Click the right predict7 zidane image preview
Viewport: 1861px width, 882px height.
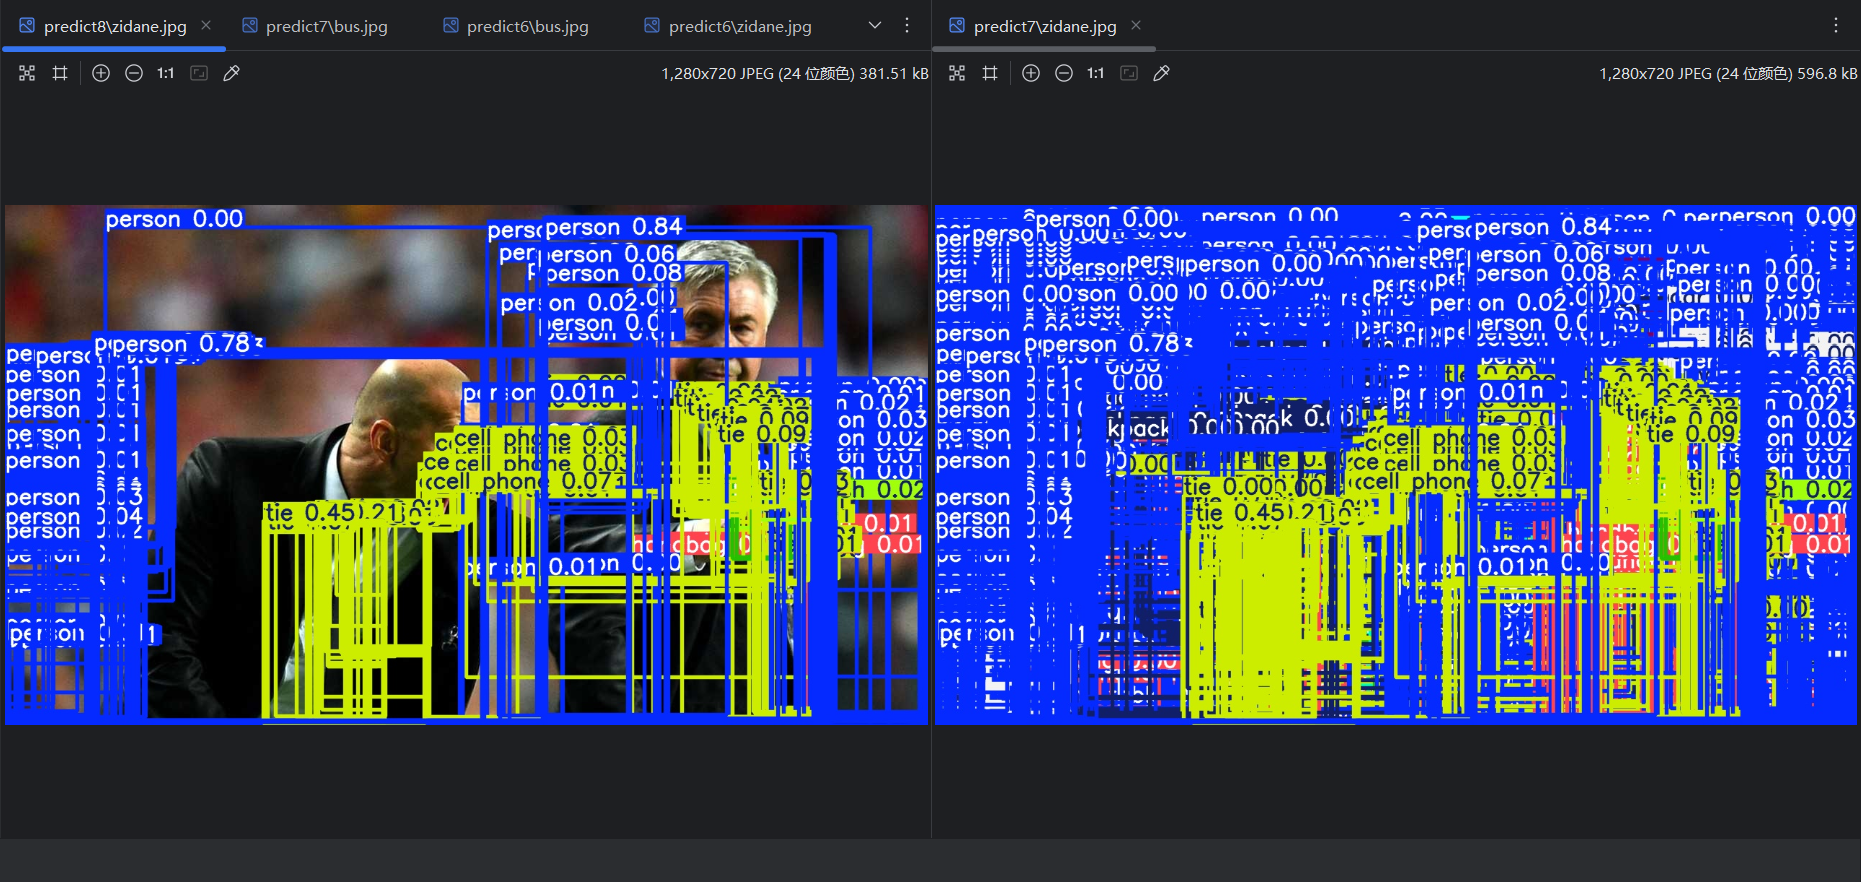pyautogui.click(x=1396, y=465)
